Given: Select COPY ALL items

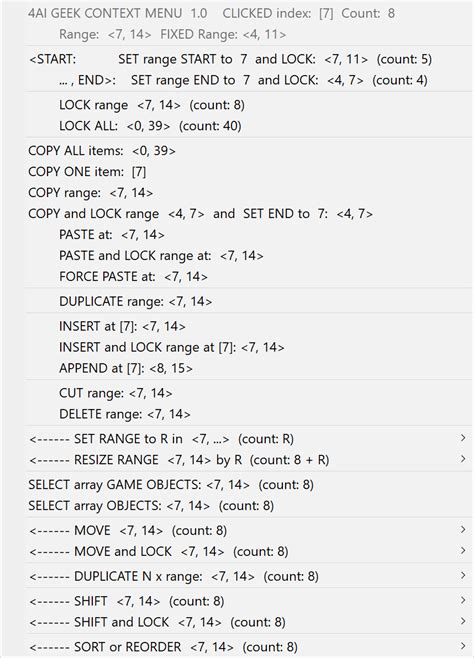Looking at the screenshot, I should pos(248,151).
